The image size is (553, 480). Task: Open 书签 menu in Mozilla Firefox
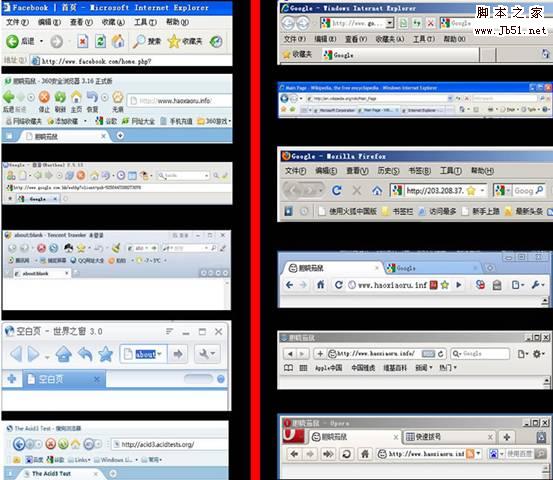(x=419, y=171)
